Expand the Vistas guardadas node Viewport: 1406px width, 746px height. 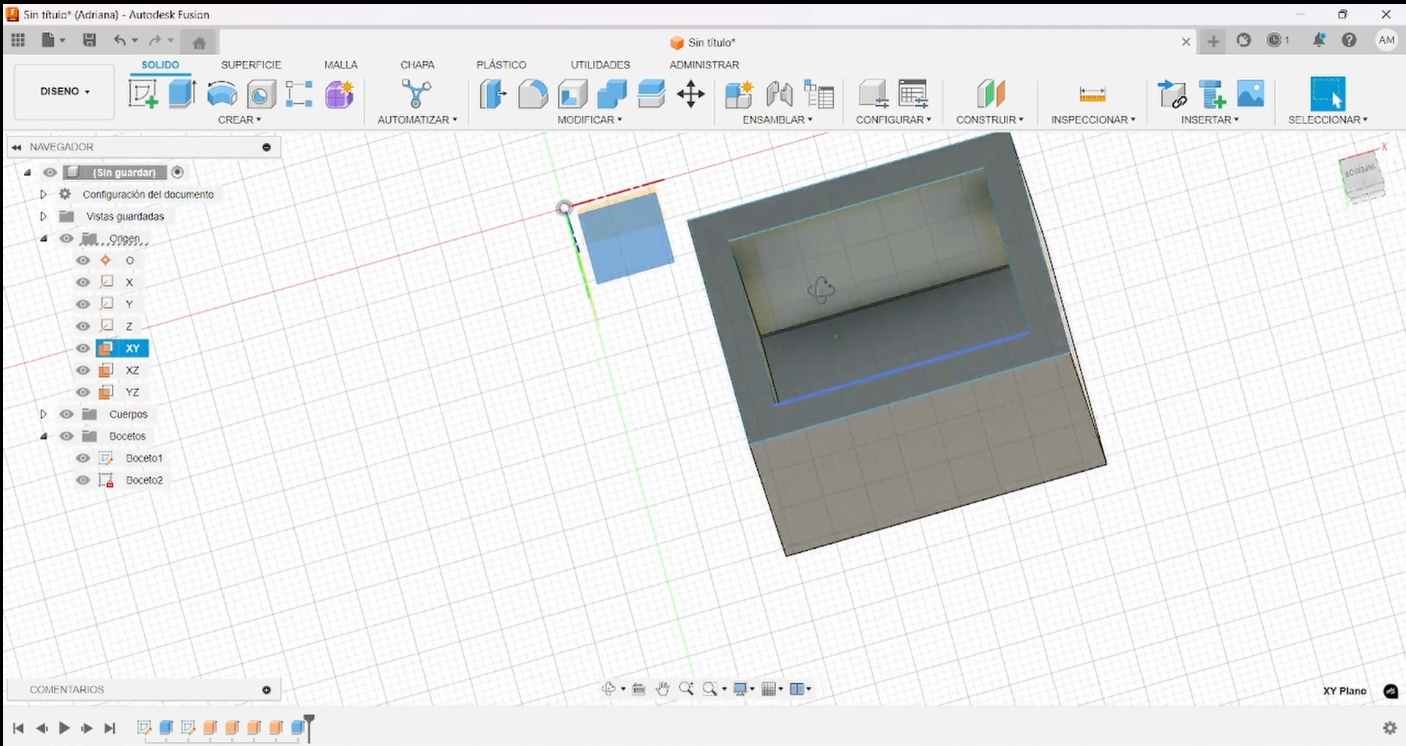[43, 216]
